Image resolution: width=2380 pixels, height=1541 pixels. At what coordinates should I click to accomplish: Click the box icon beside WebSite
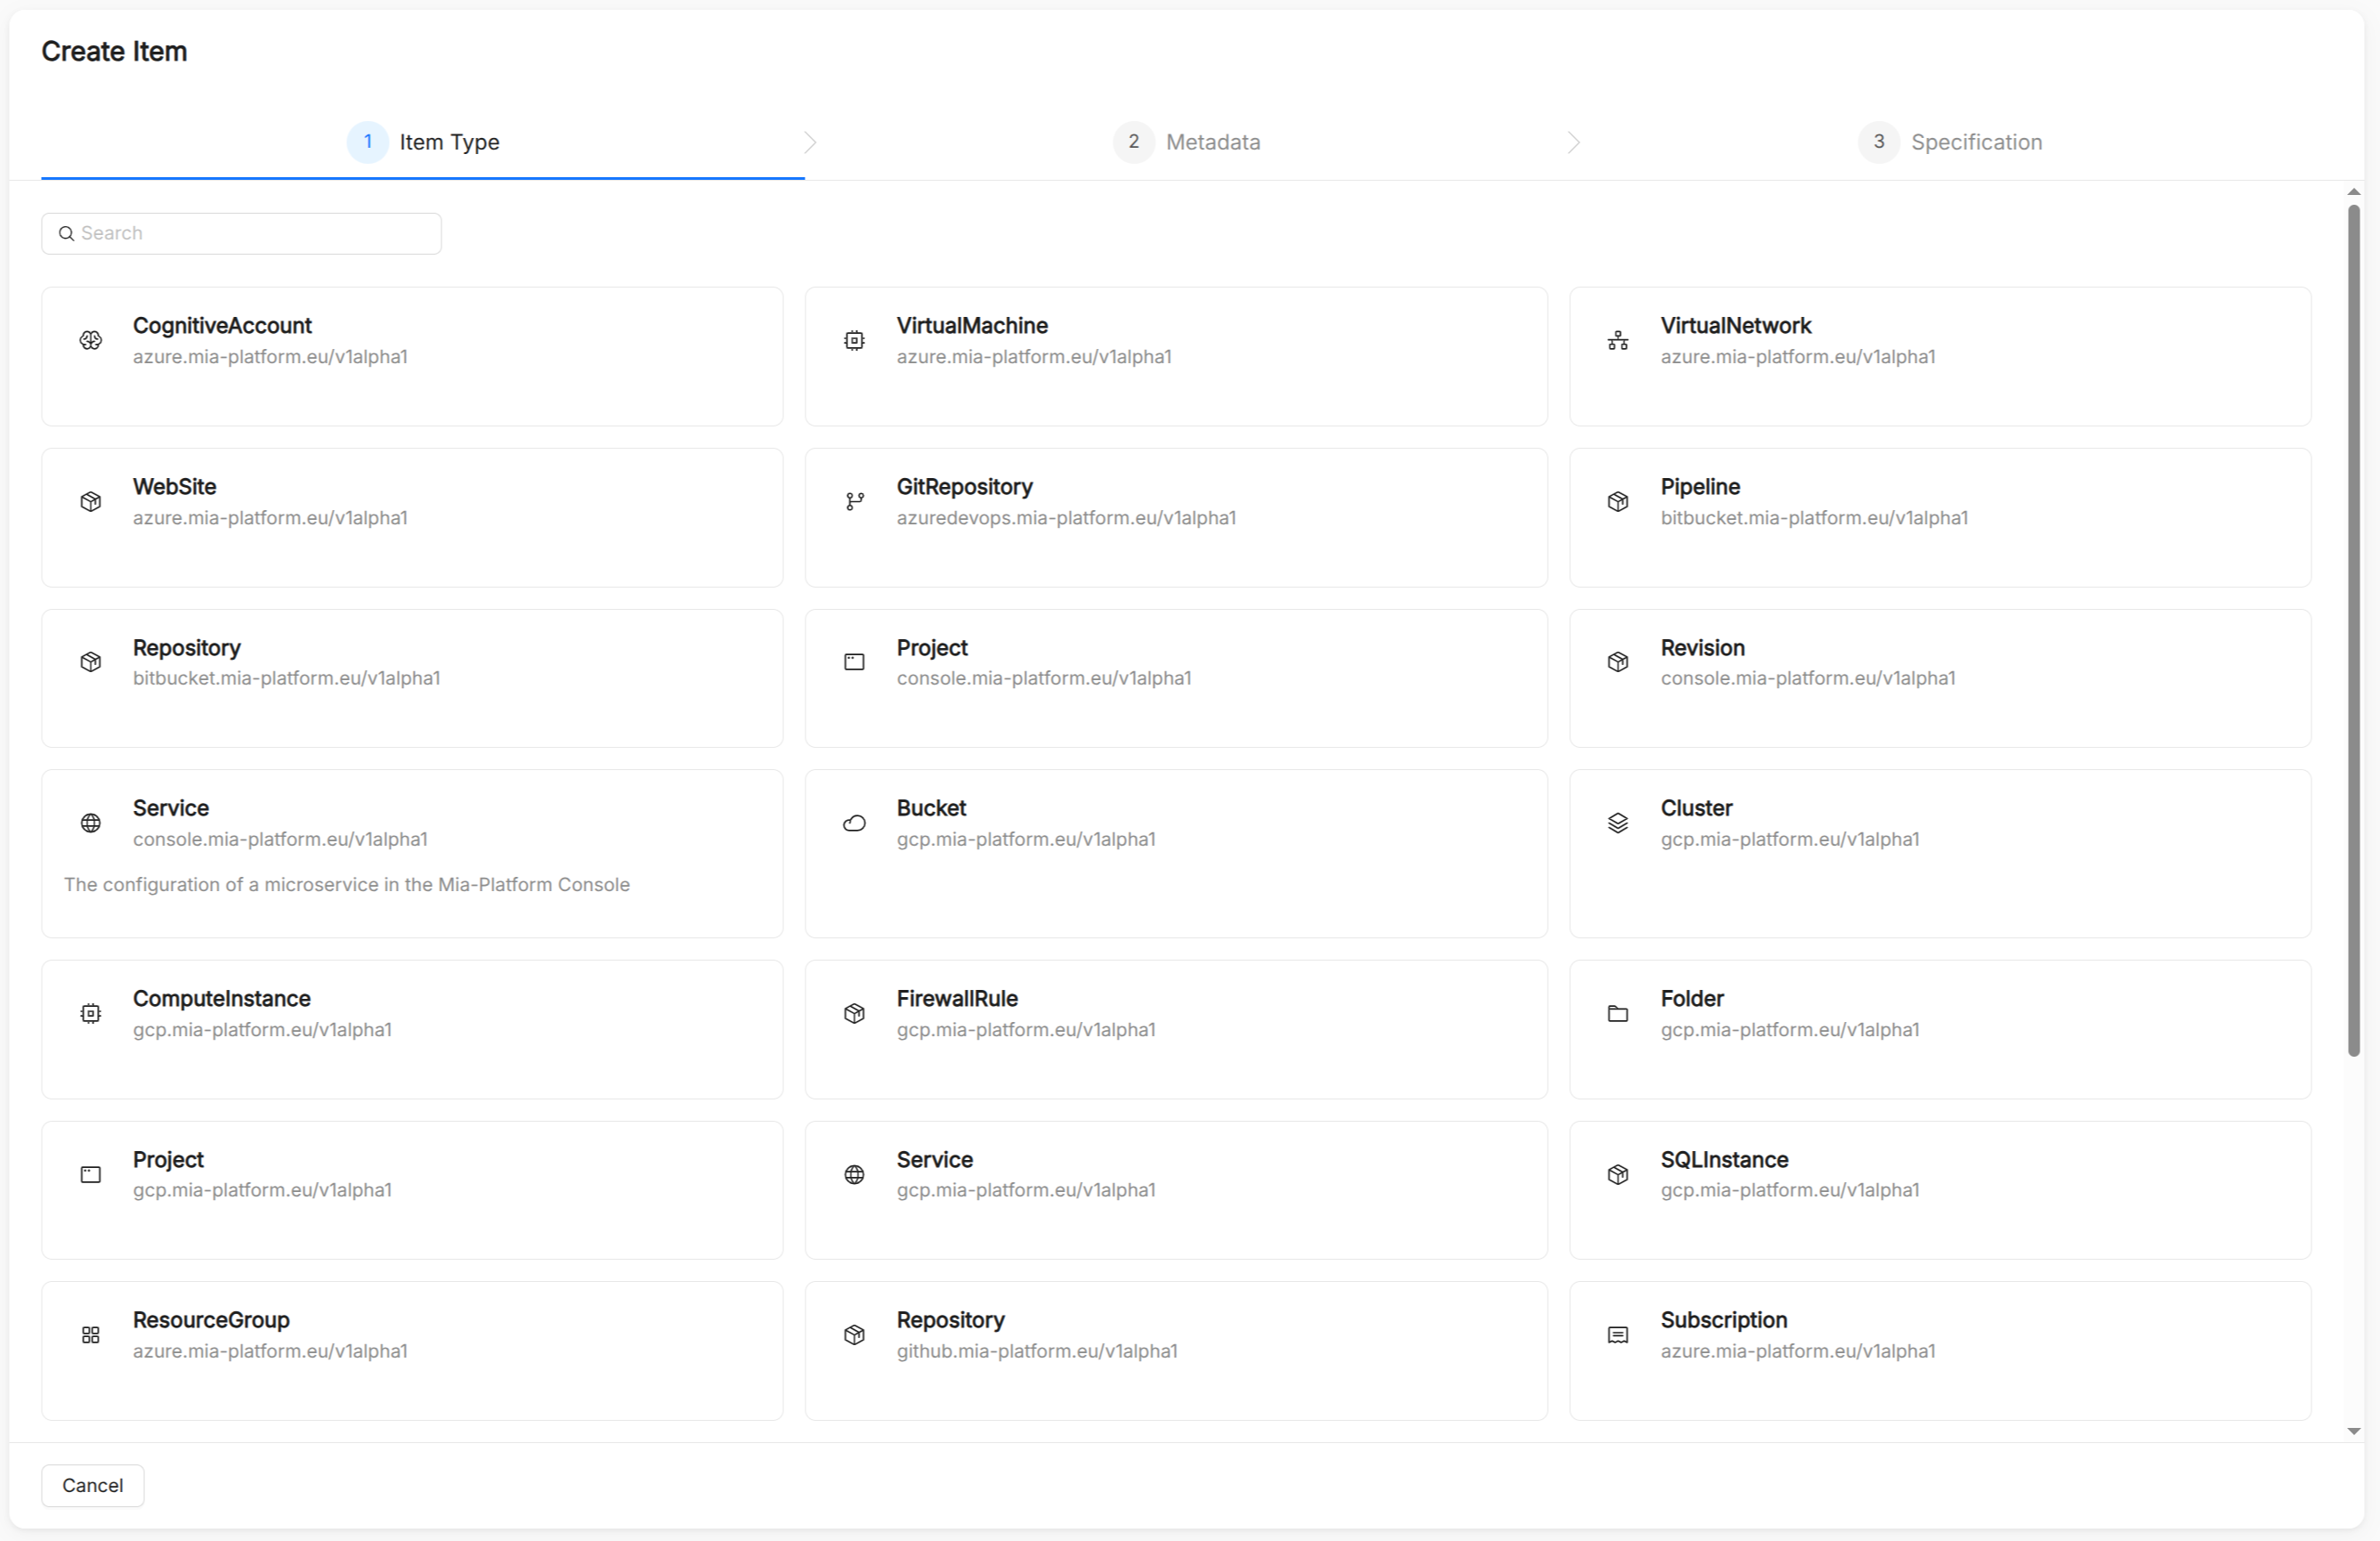(x=90, y=502)
